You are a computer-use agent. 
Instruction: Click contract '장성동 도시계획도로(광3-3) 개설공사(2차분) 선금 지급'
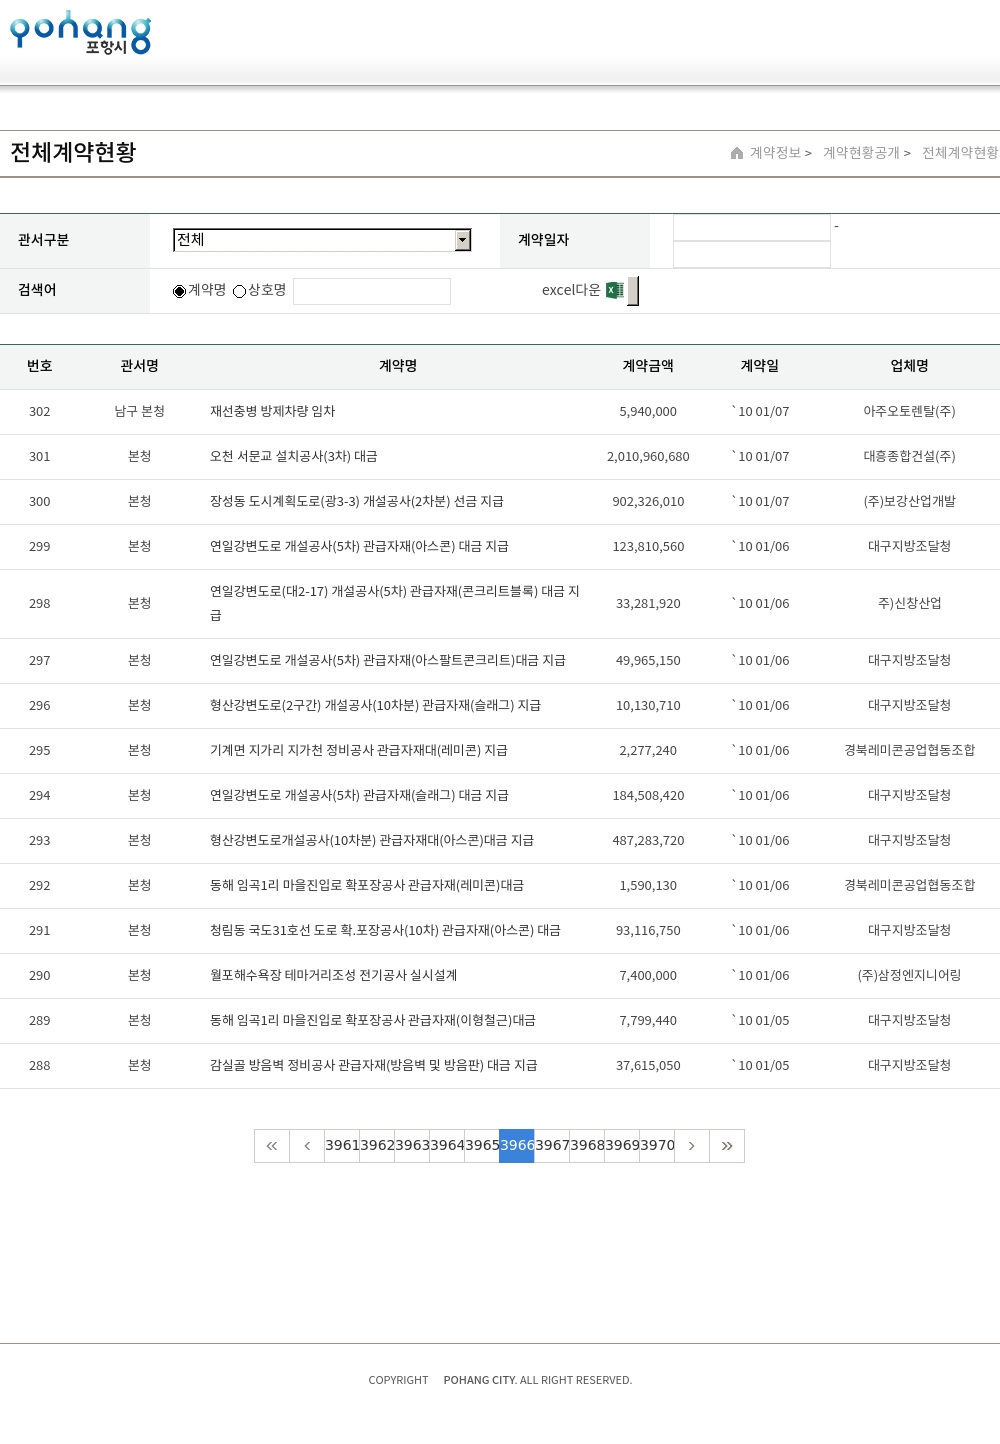357,502
